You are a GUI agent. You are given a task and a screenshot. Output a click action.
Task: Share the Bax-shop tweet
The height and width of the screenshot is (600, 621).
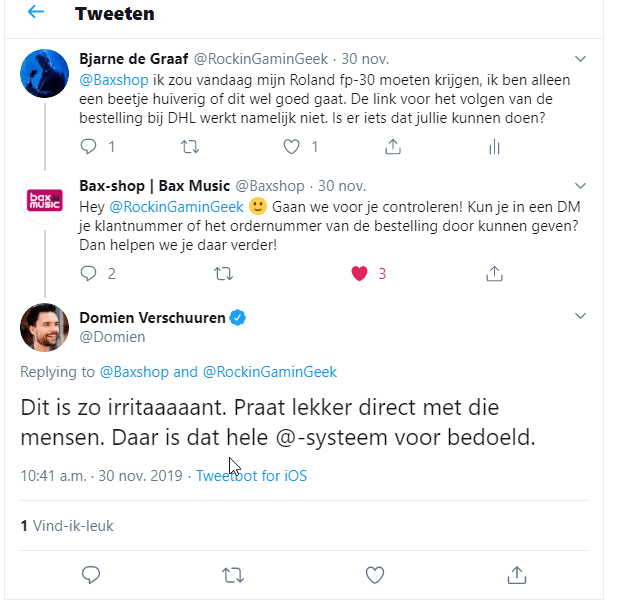coord(493,273)
